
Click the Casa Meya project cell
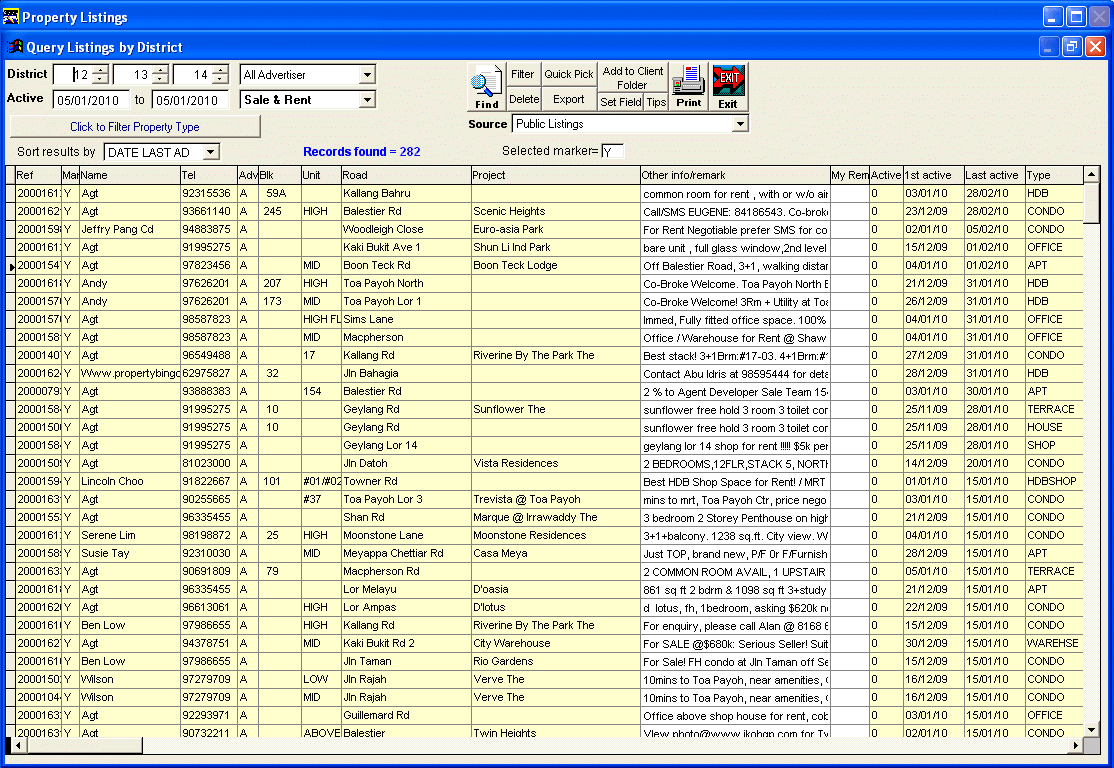point(556,553)
